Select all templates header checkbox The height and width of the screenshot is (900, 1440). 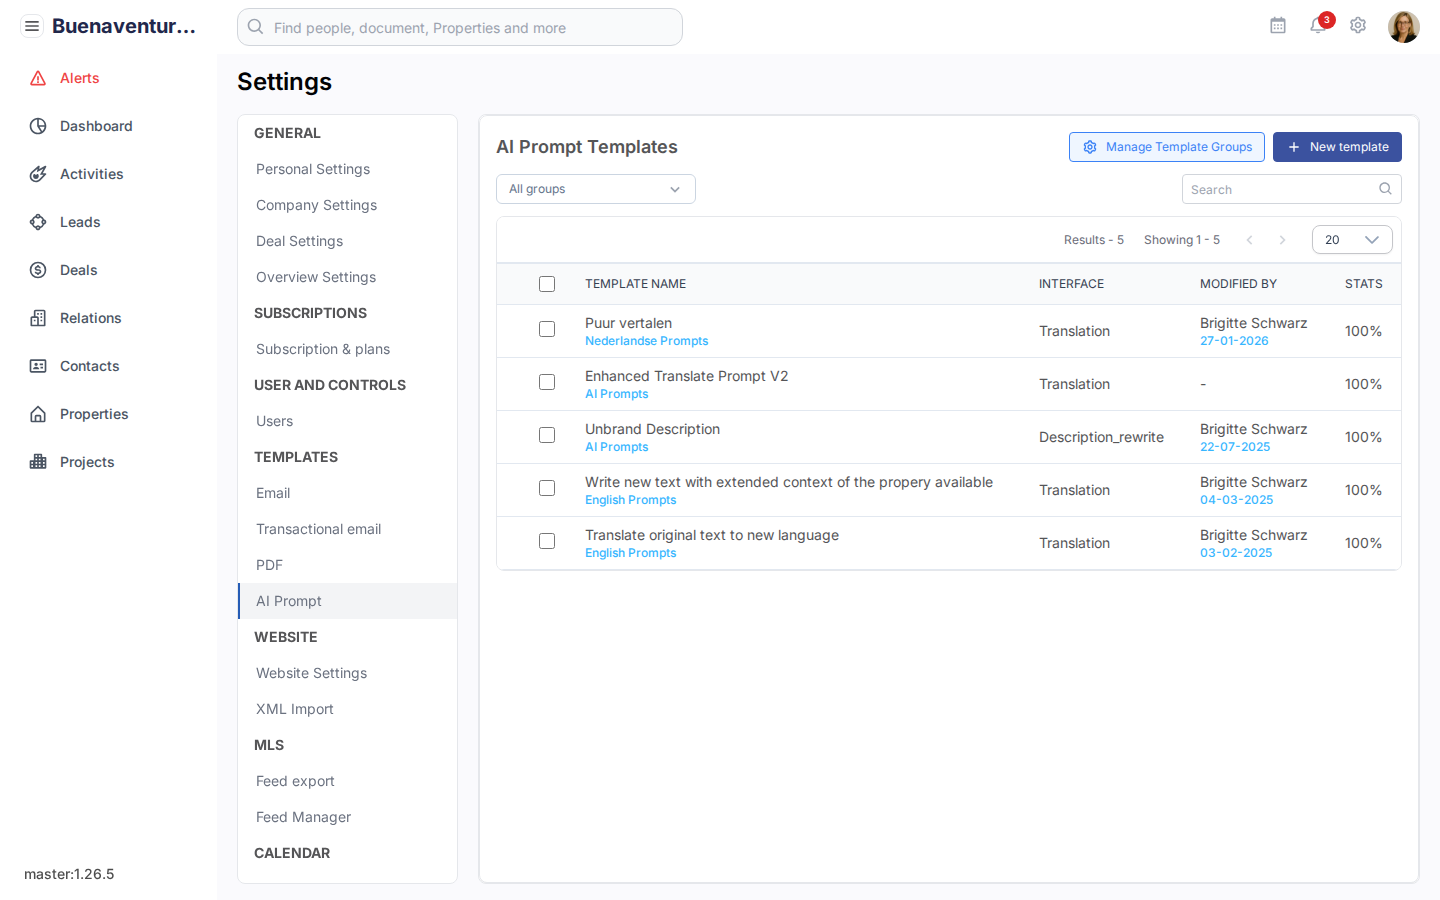coord(547,284)
